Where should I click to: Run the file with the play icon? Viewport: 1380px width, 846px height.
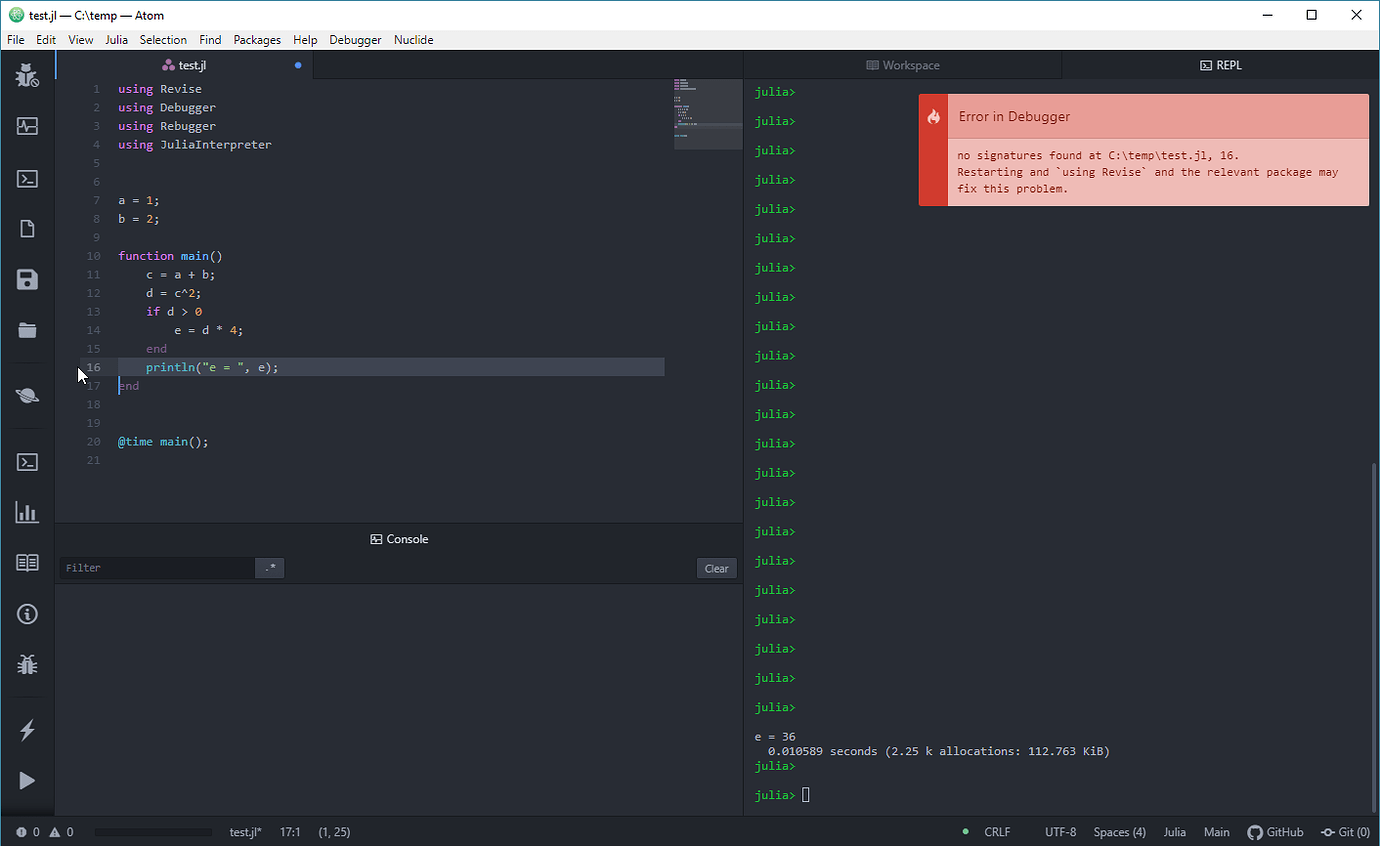(x=27, y=780)
